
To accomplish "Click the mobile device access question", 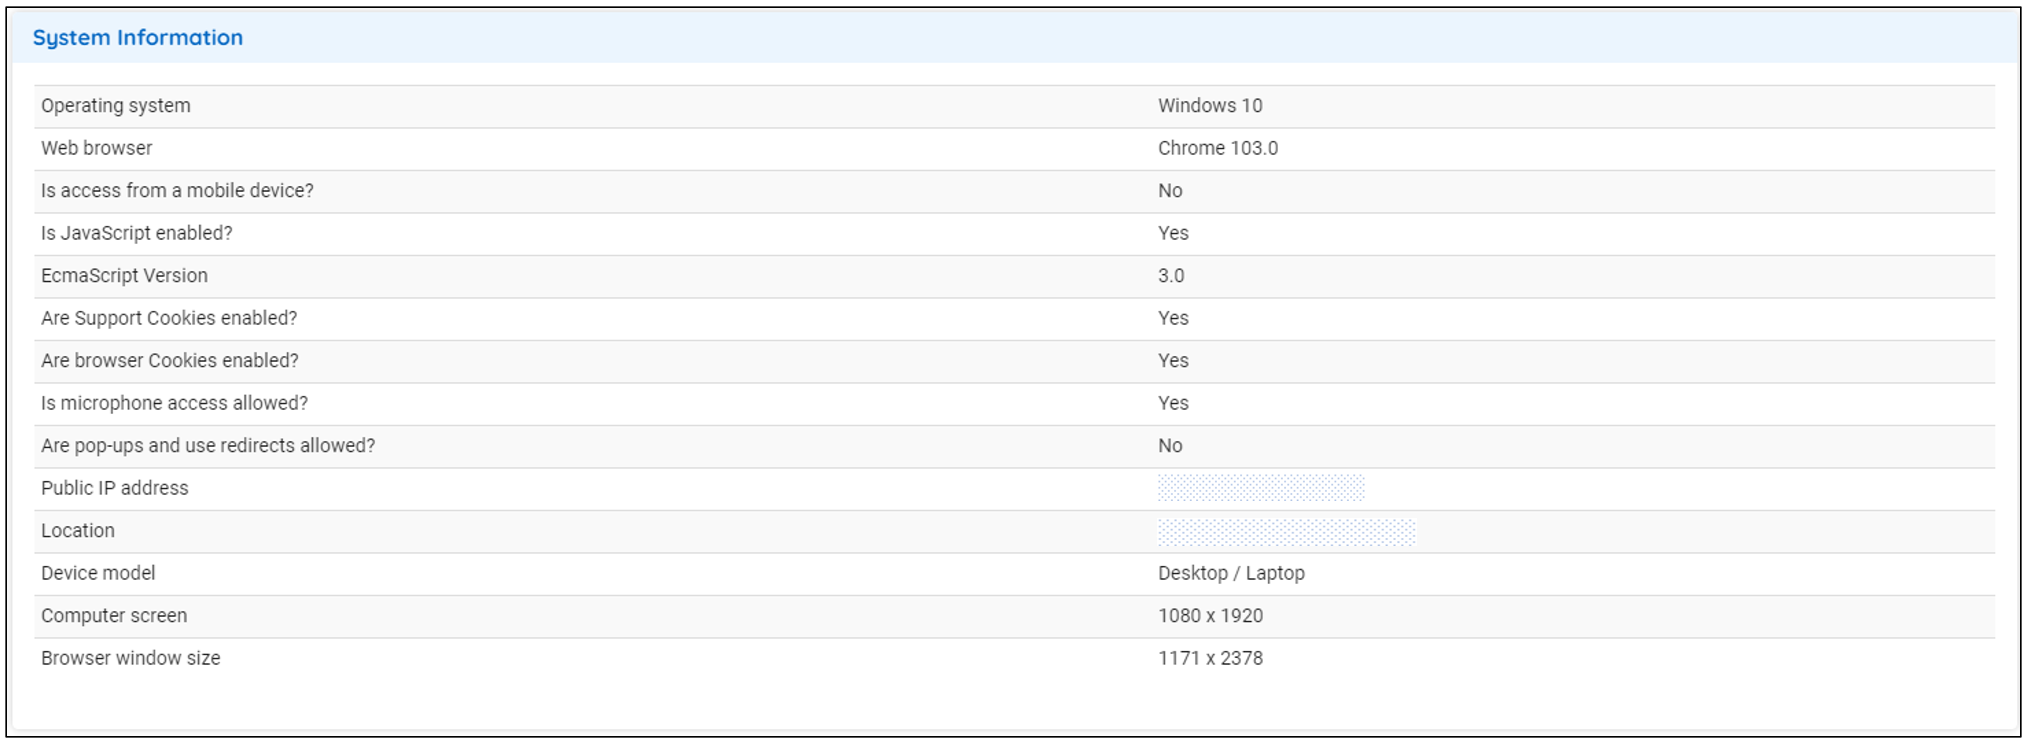I will (177, 191).
